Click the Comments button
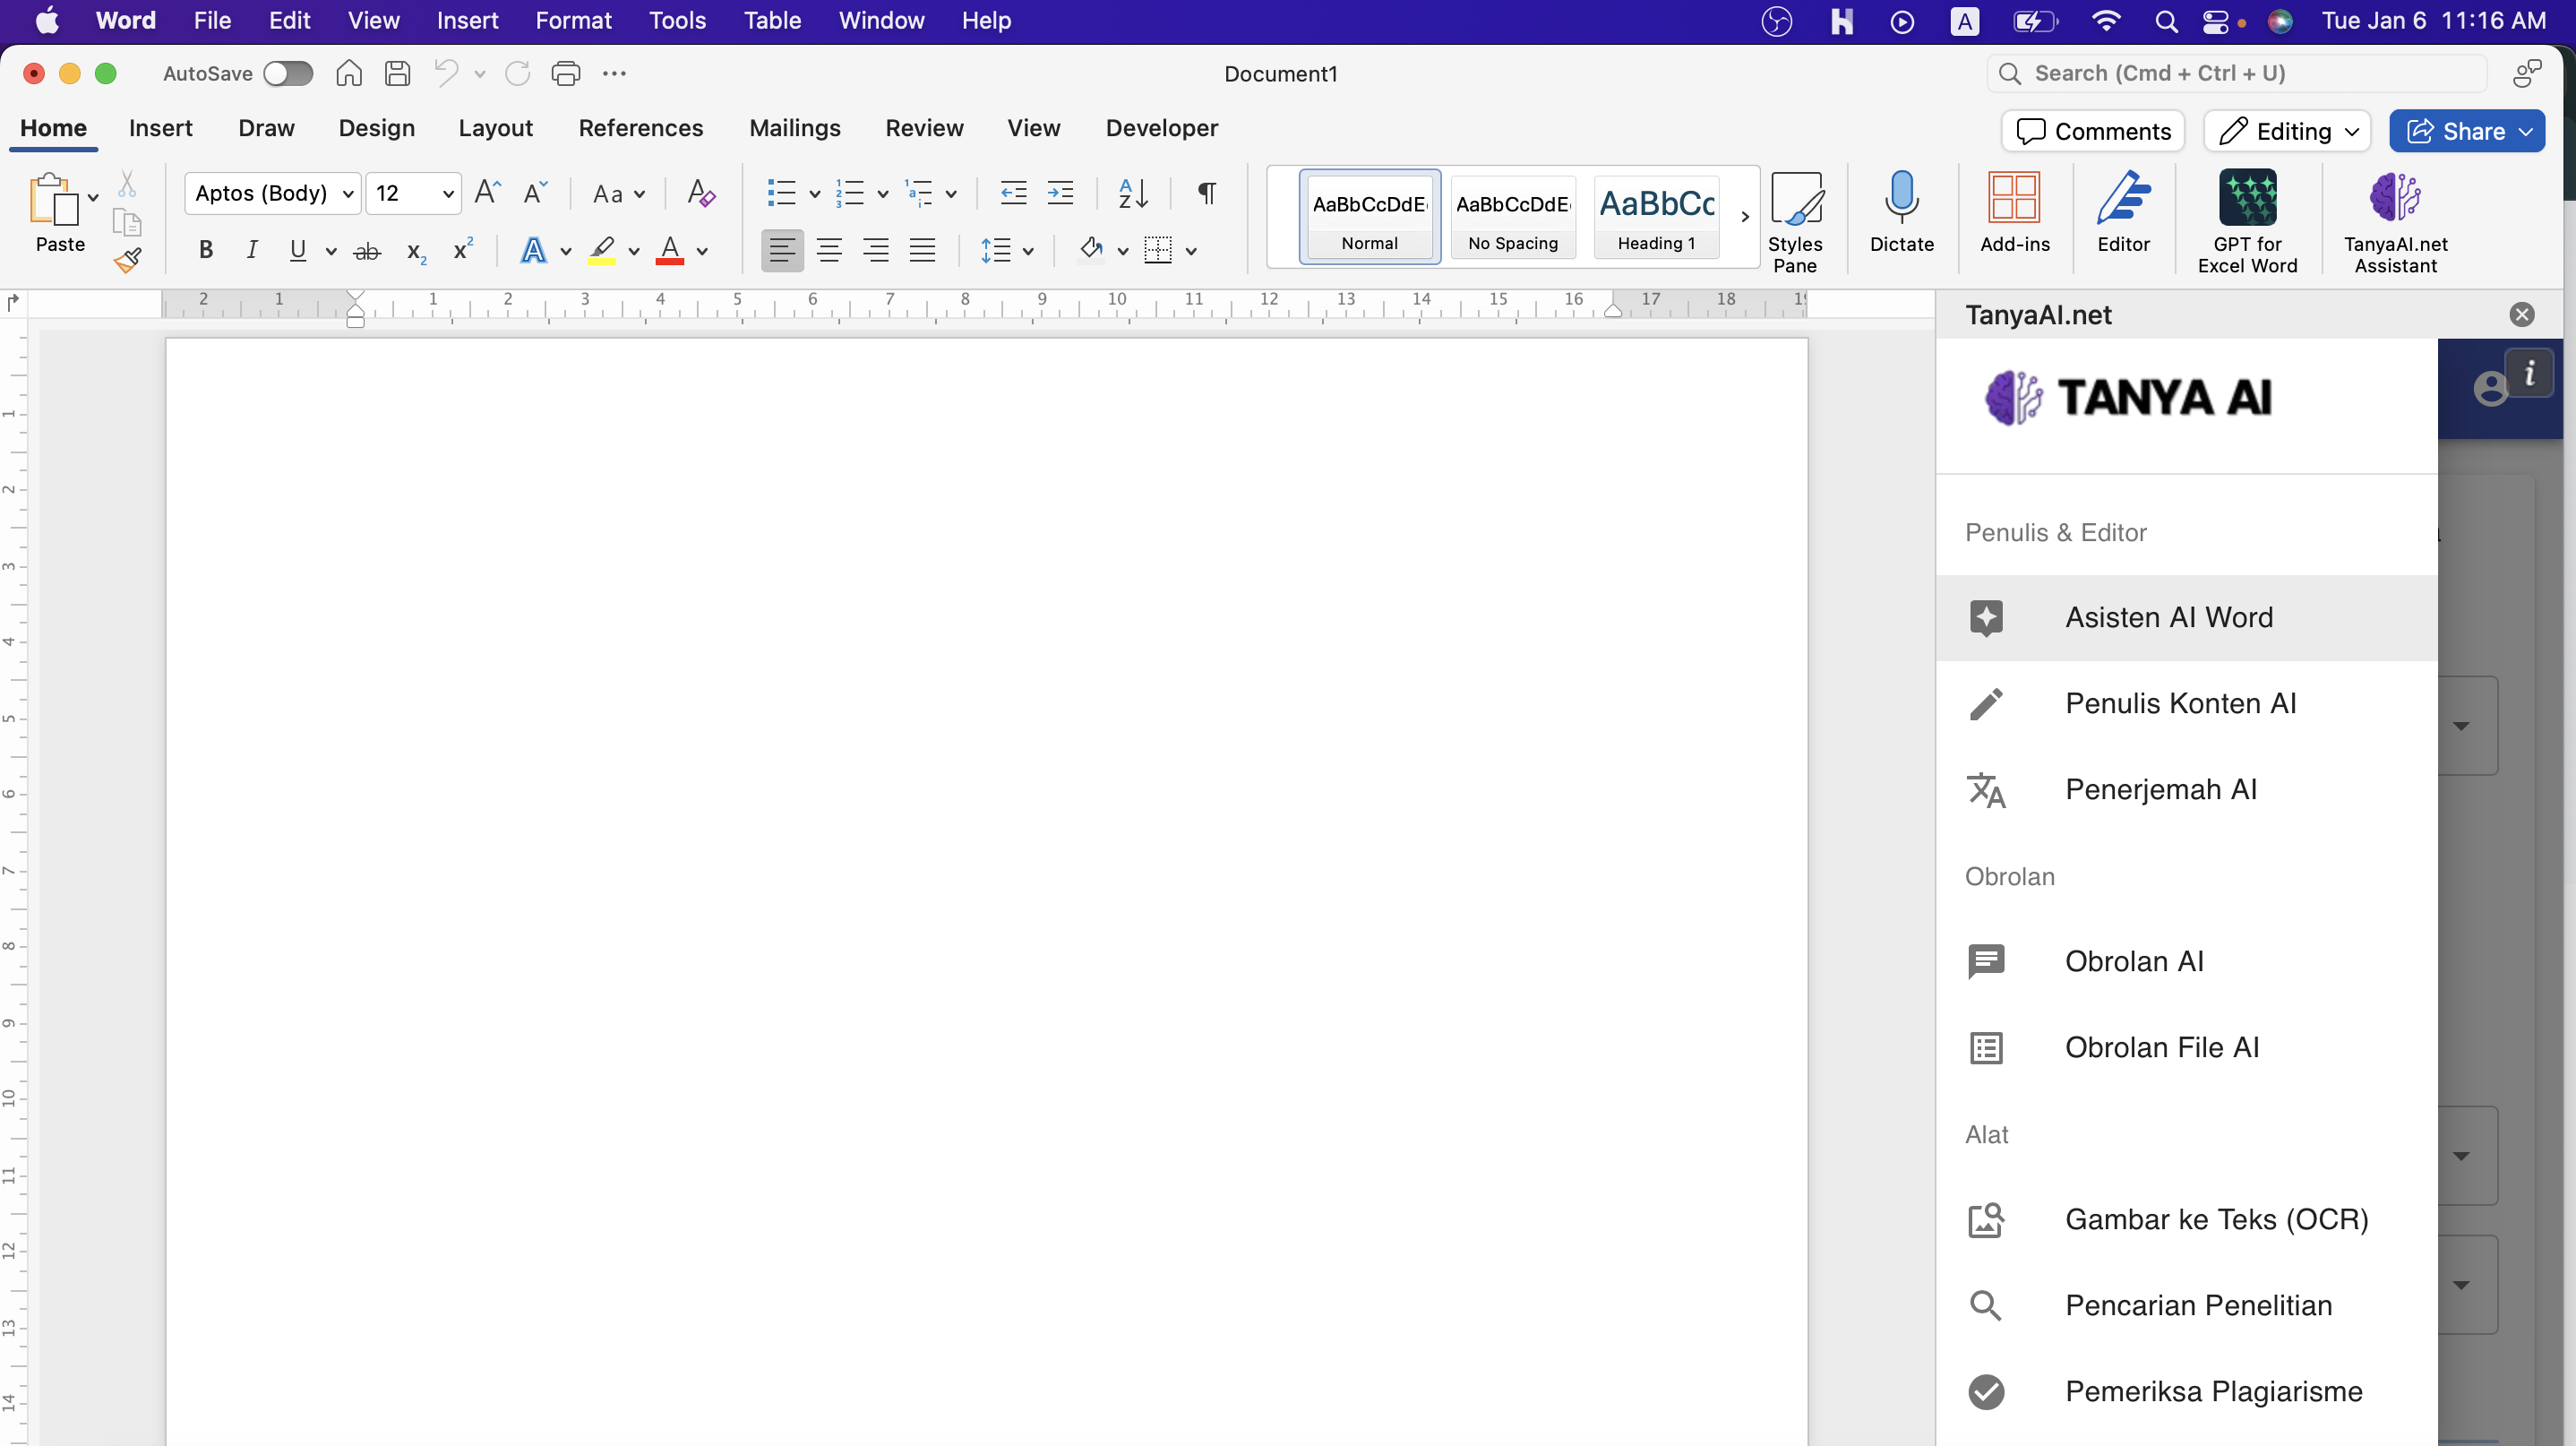2576x1446 pixels. (2093, 131)
